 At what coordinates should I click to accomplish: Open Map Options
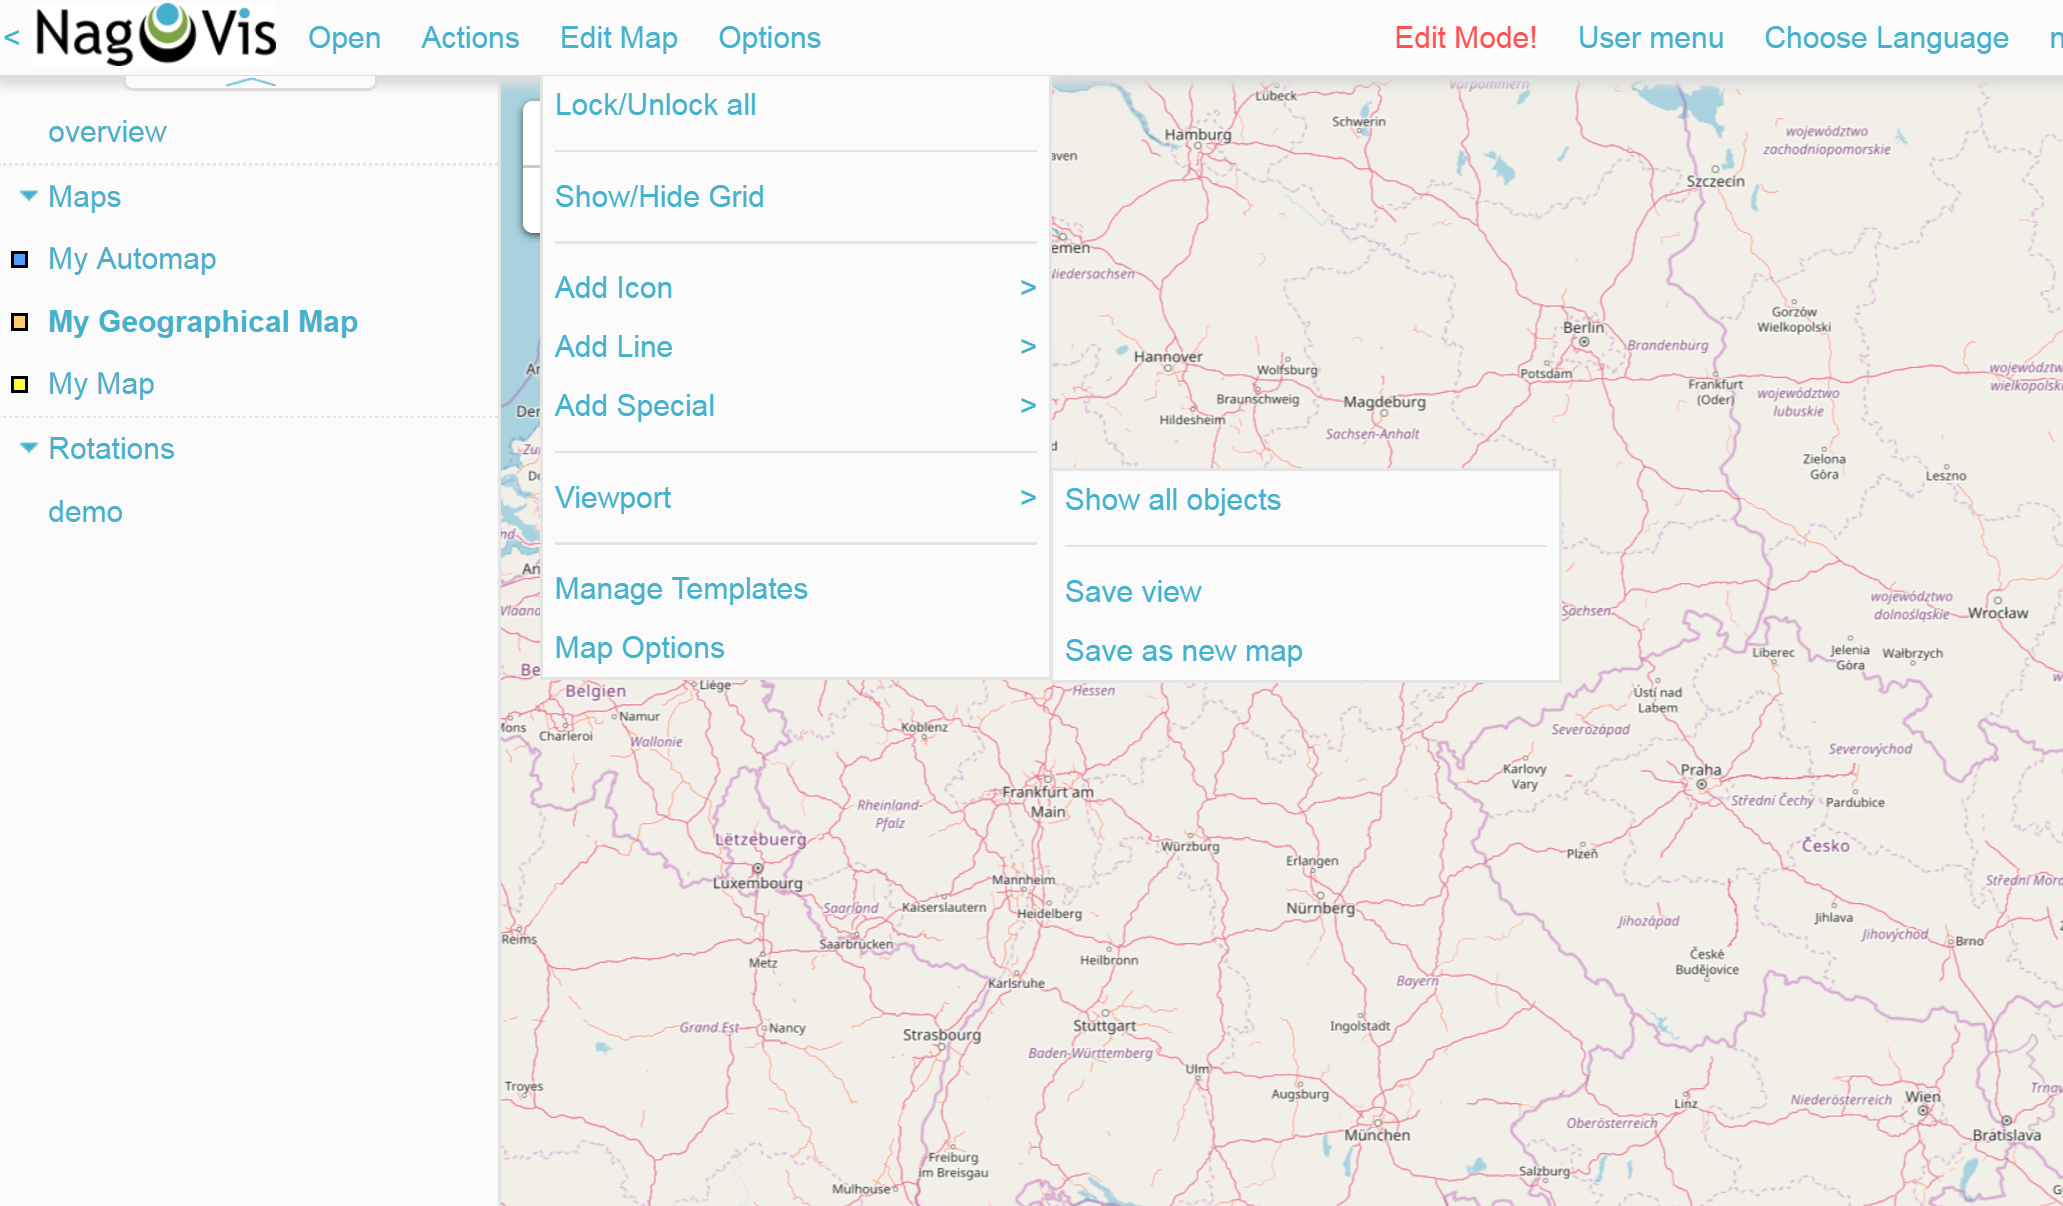coord(639,648)
